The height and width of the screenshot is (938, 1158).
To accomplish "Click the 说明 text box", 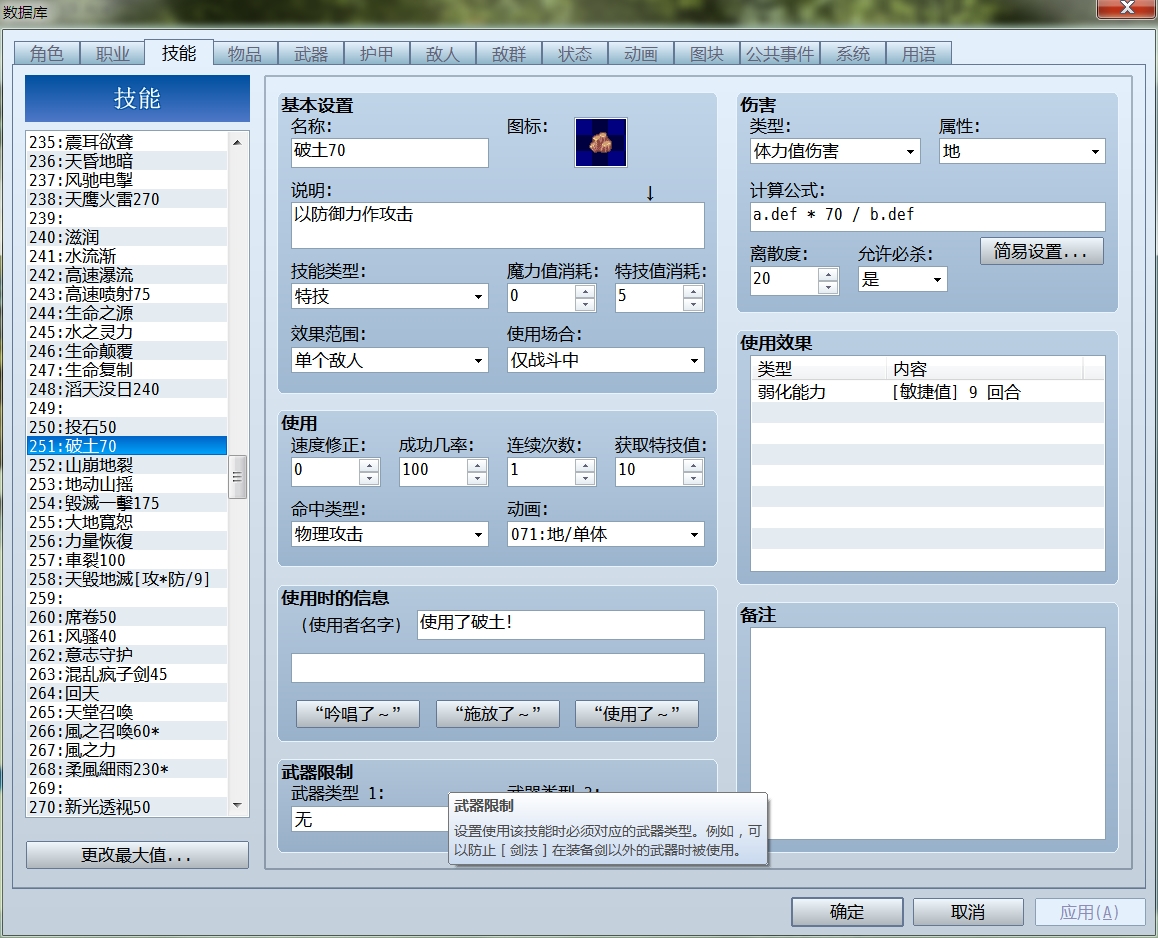I will (x=497, y=225).
